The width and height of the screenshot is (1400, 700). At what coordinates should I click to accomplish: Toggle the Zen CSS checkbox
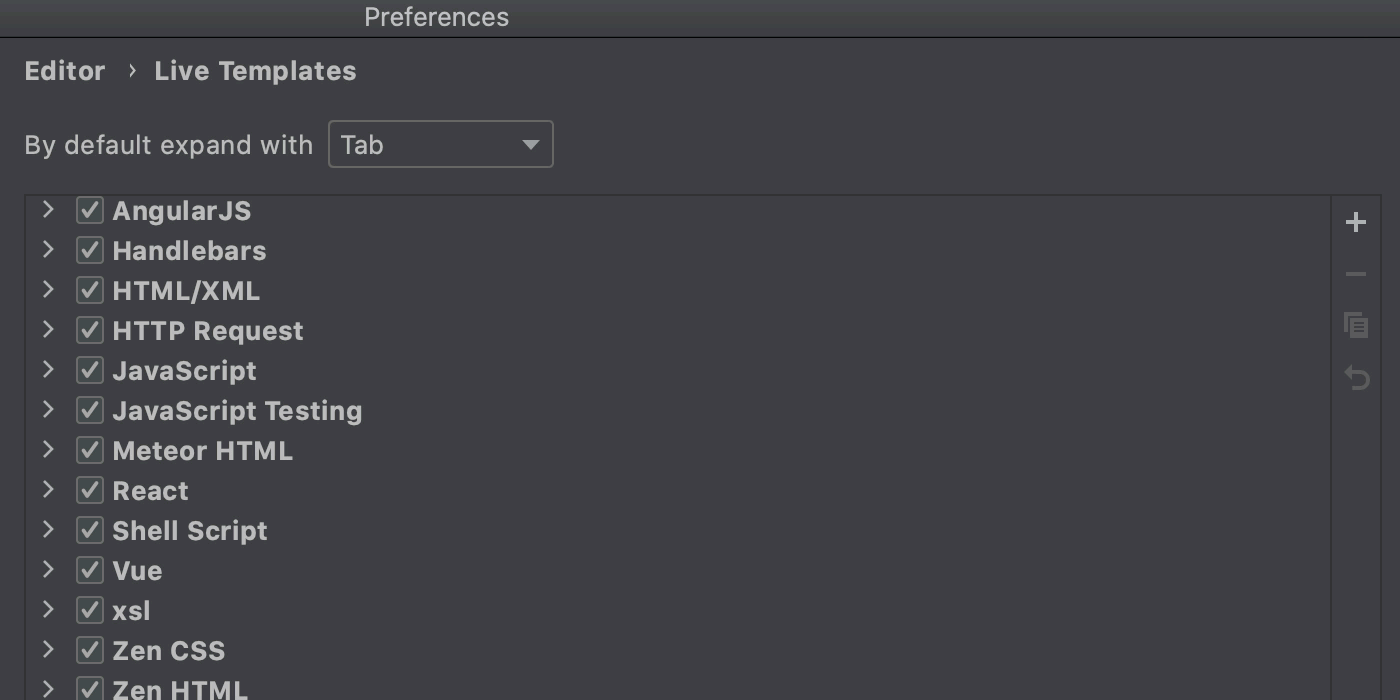tap(90, 650)
